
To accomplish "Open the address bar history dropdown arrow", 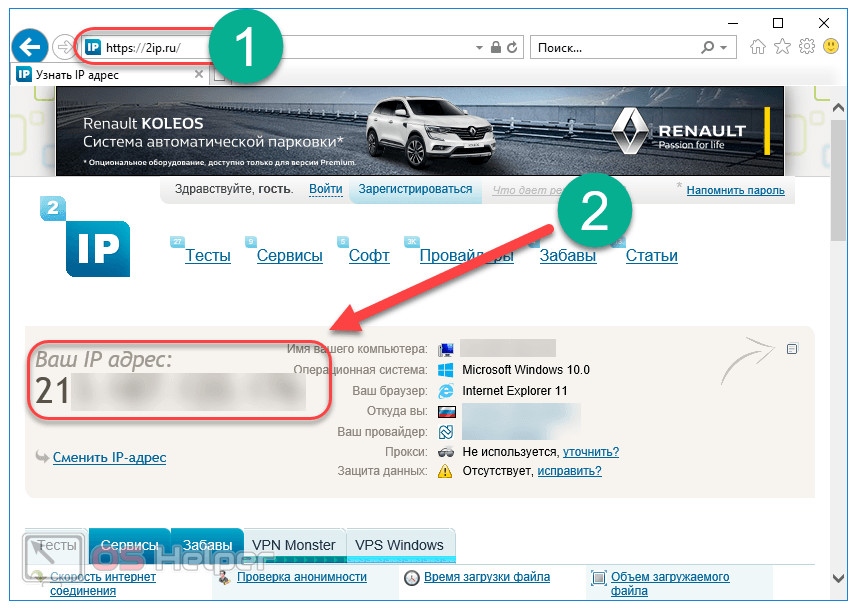I will [x=479, y=48].
